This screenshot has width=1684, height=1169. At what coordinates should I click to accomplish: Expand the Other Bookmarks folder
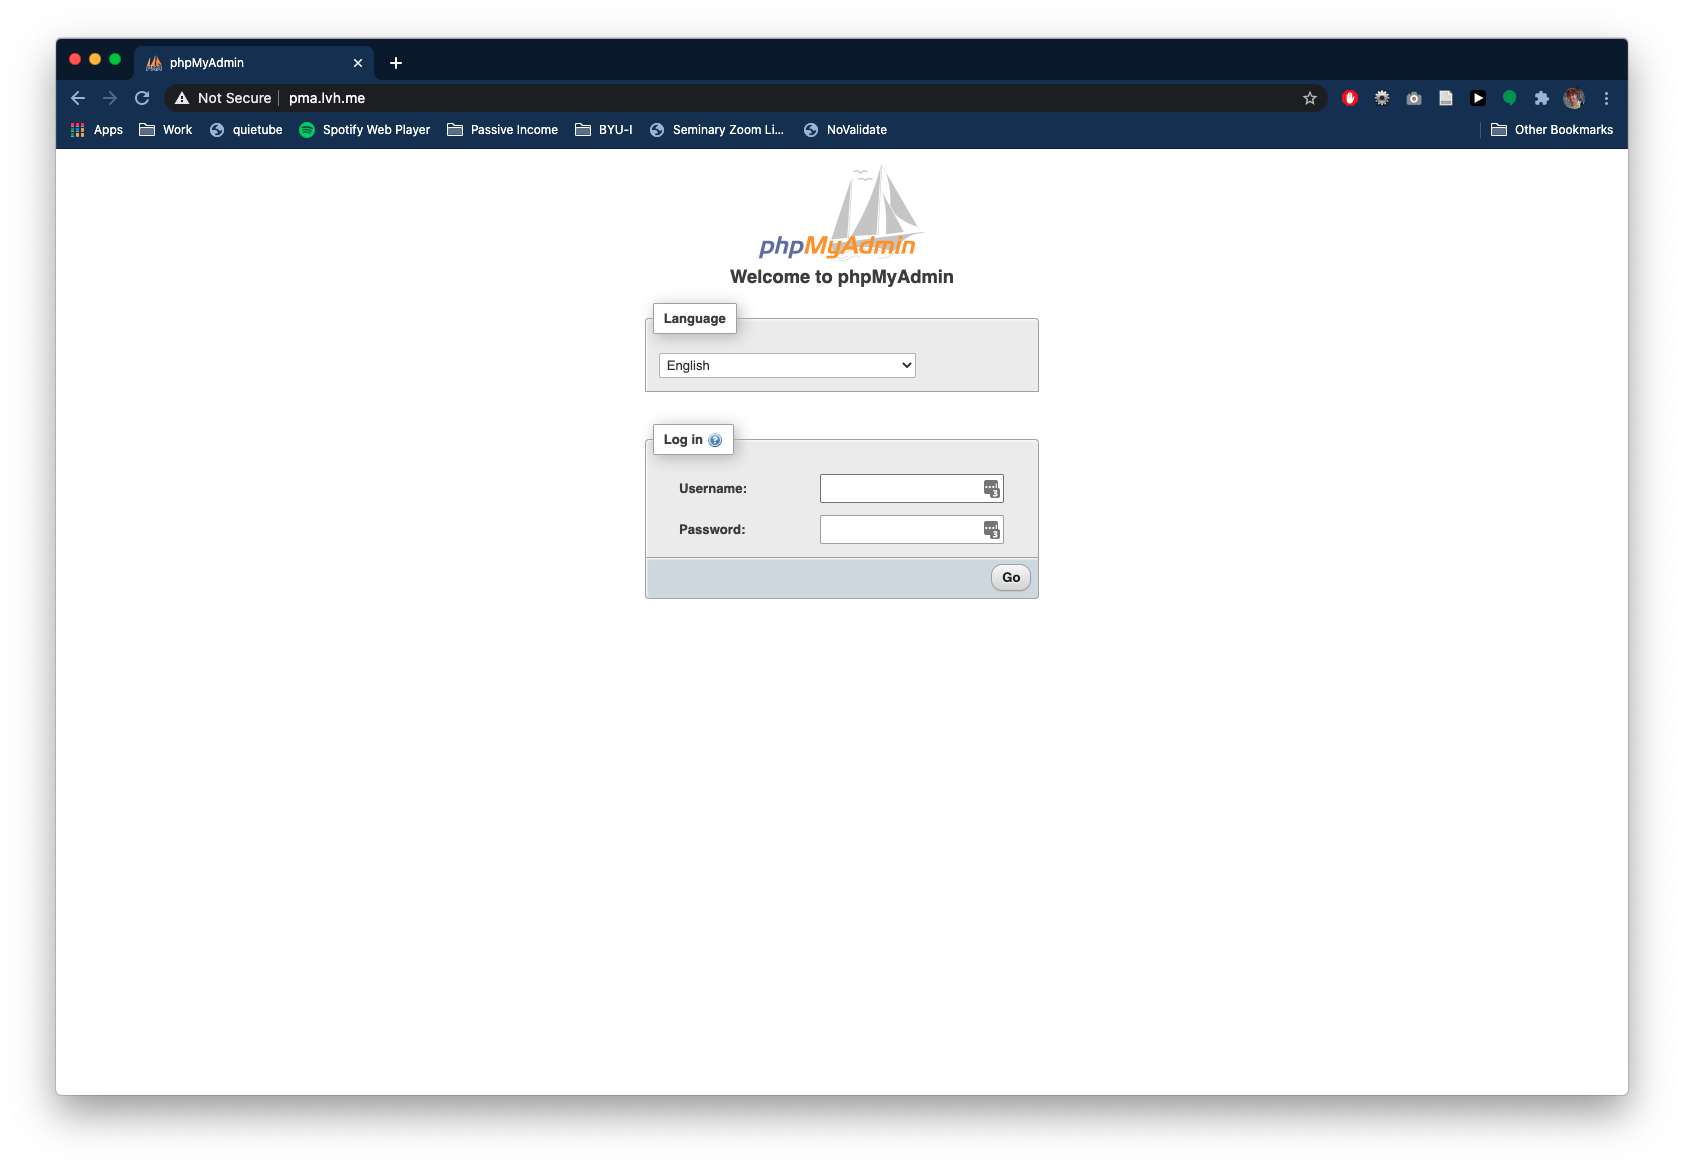[x=1552, y=130]
